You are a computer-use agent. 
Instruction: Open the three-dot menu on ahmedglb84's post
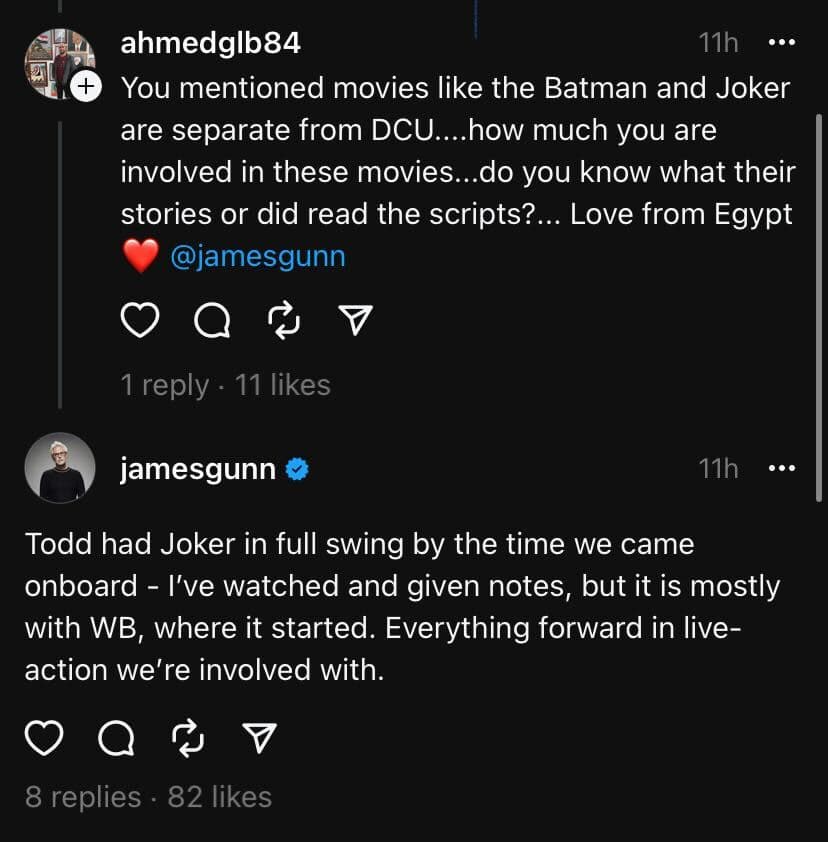(781, 42)
